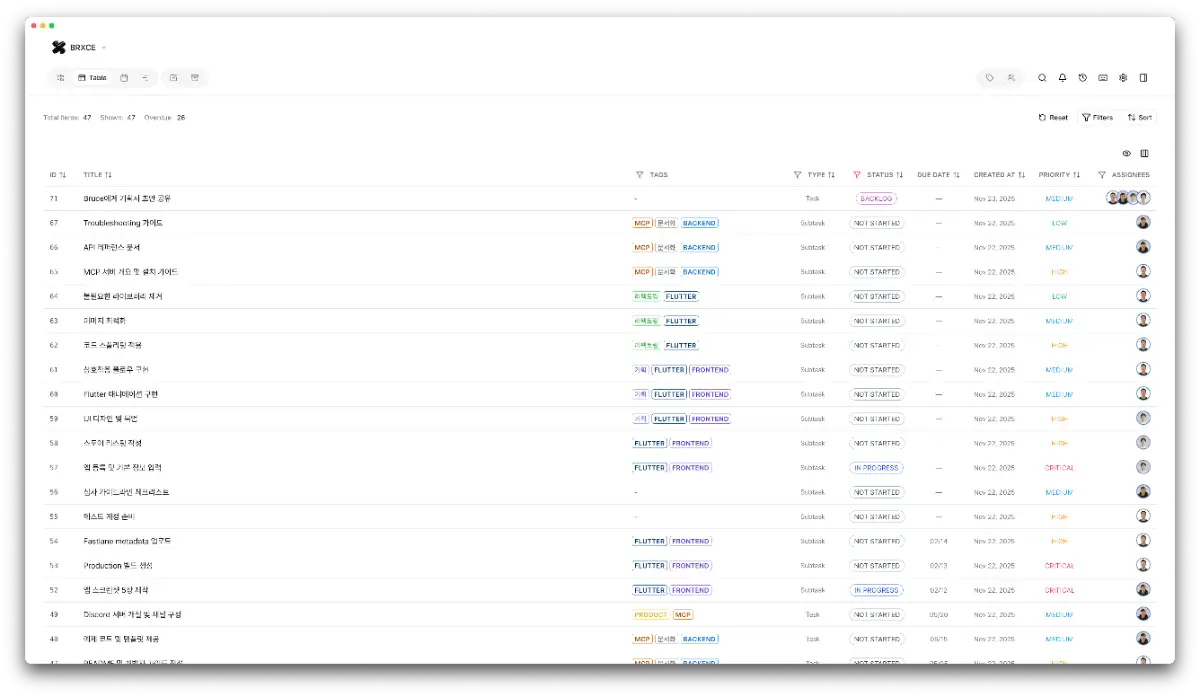This screenshot has height=697, width=1200.
Task: Select the Table view tab
Action: 92,77
